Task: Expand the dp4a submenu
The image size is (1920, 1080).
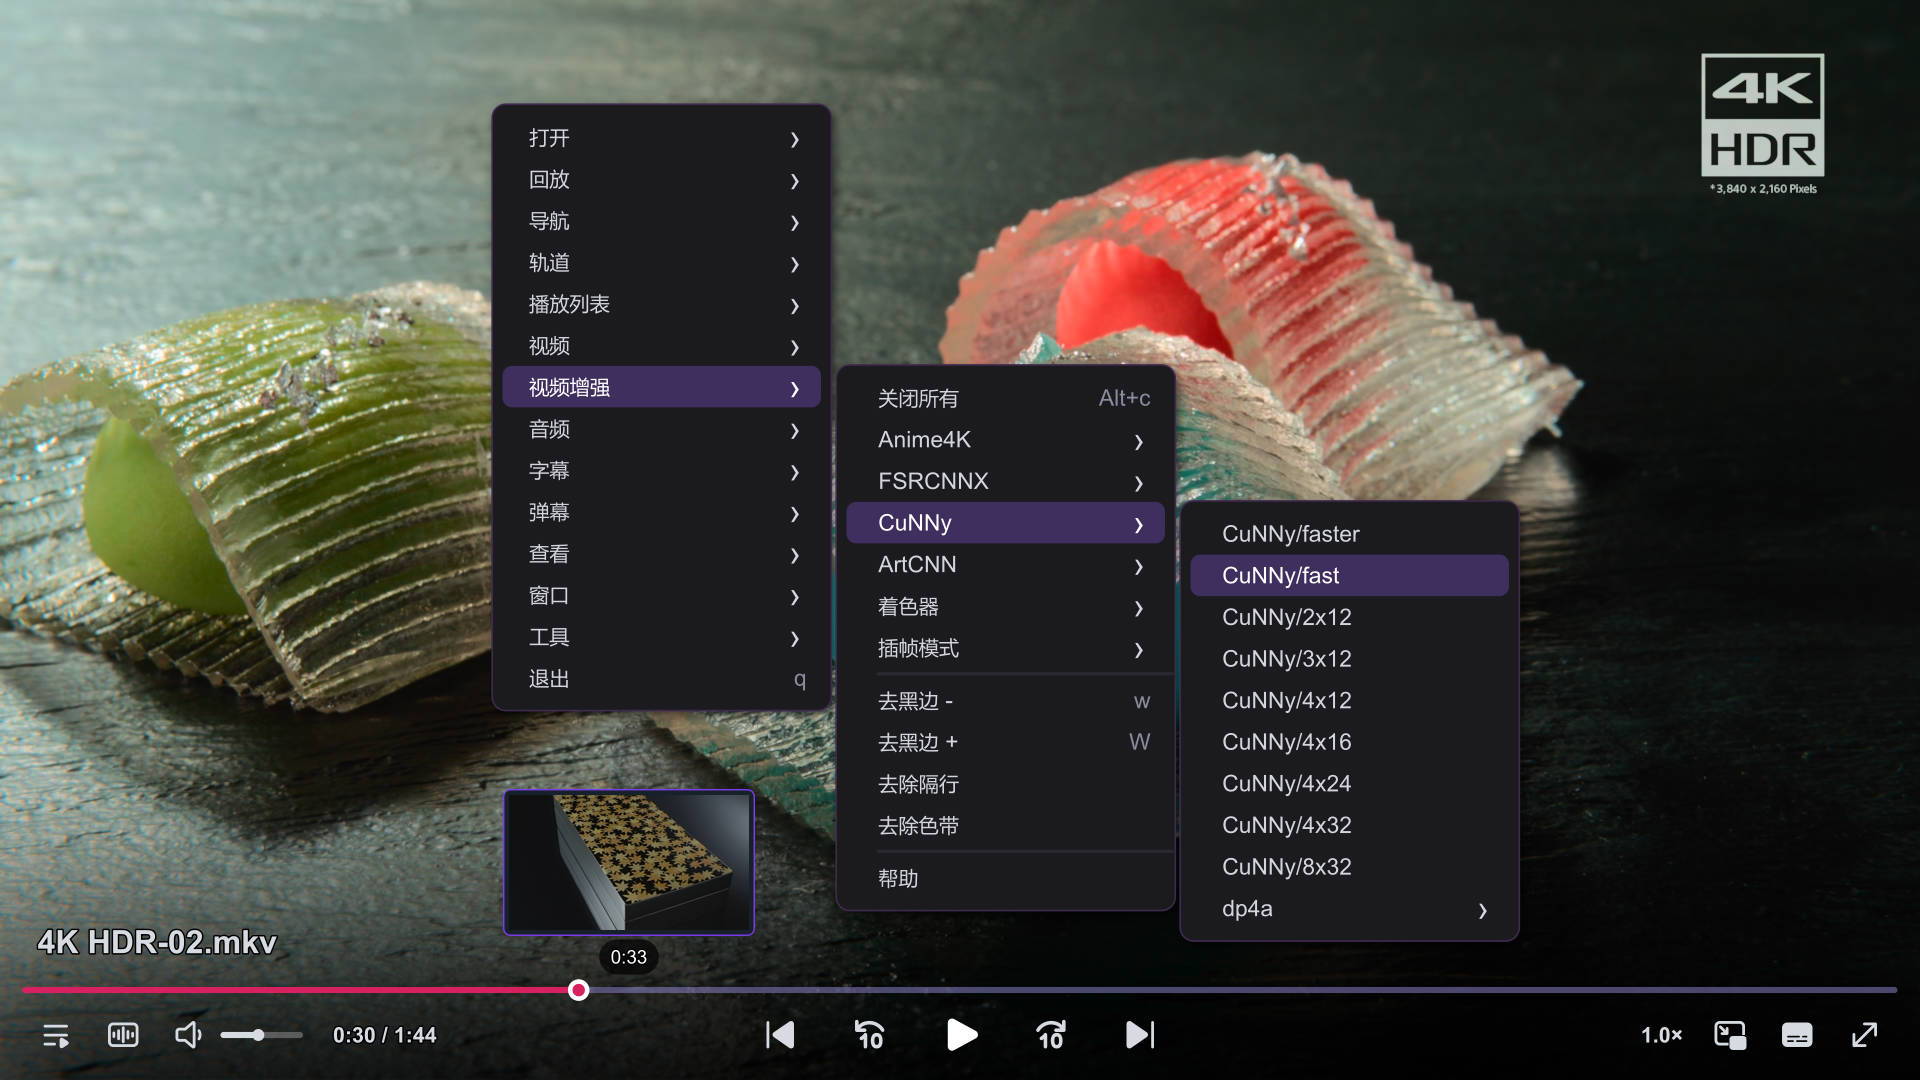Action: coord(1349,909)
